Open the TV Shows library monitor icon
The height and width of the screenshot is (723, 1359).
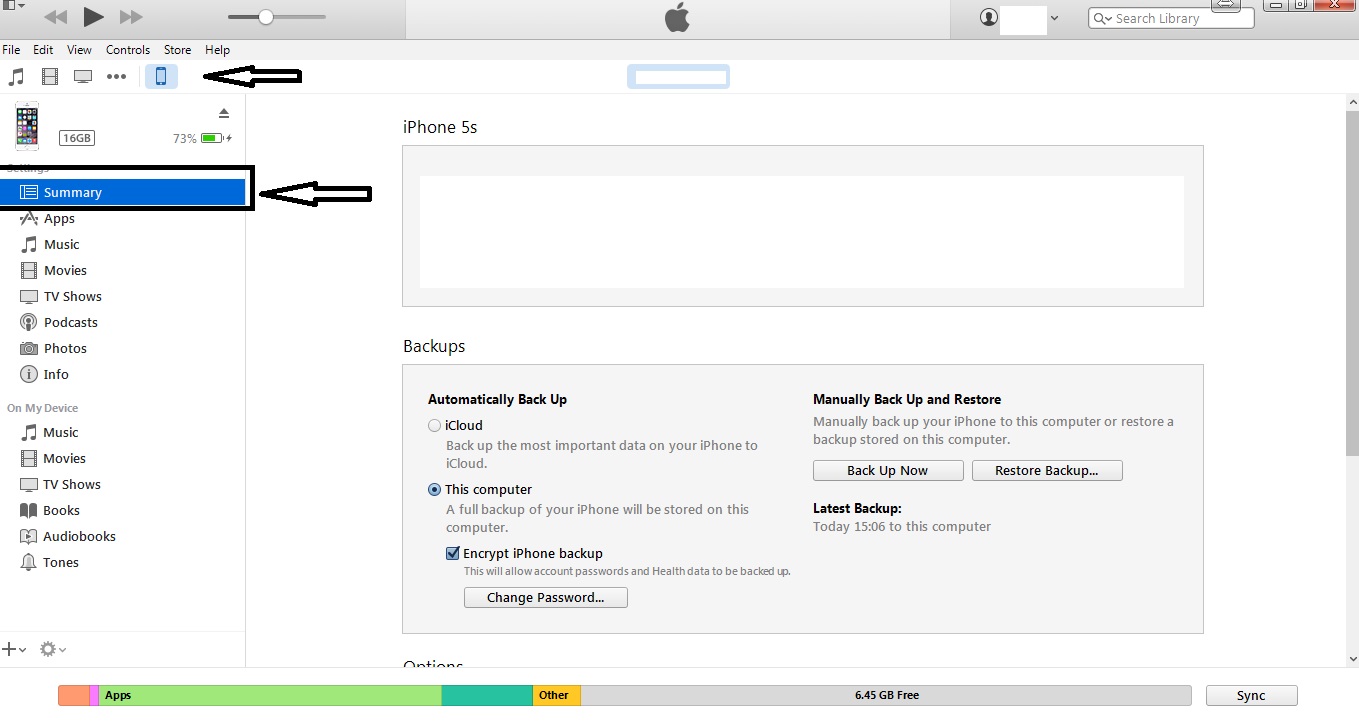click(x=83, y=76)
